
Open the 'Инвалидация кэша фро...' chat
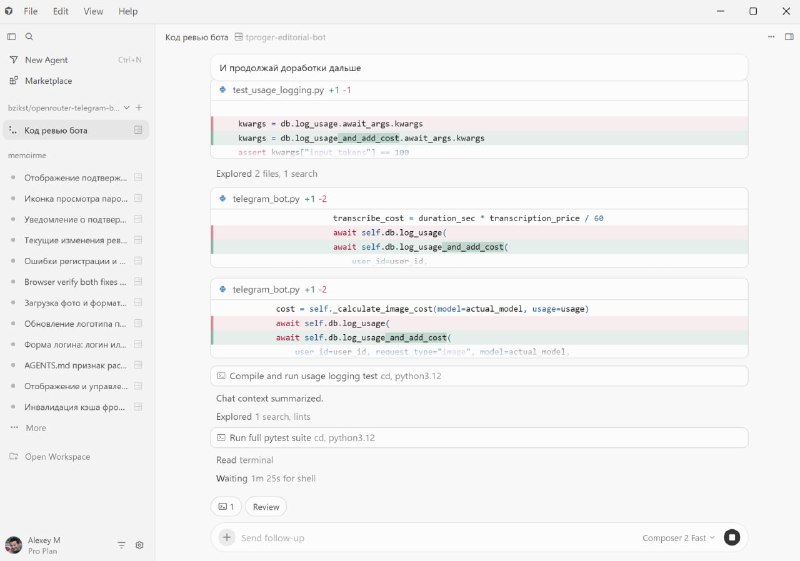[x=76, y=407]
